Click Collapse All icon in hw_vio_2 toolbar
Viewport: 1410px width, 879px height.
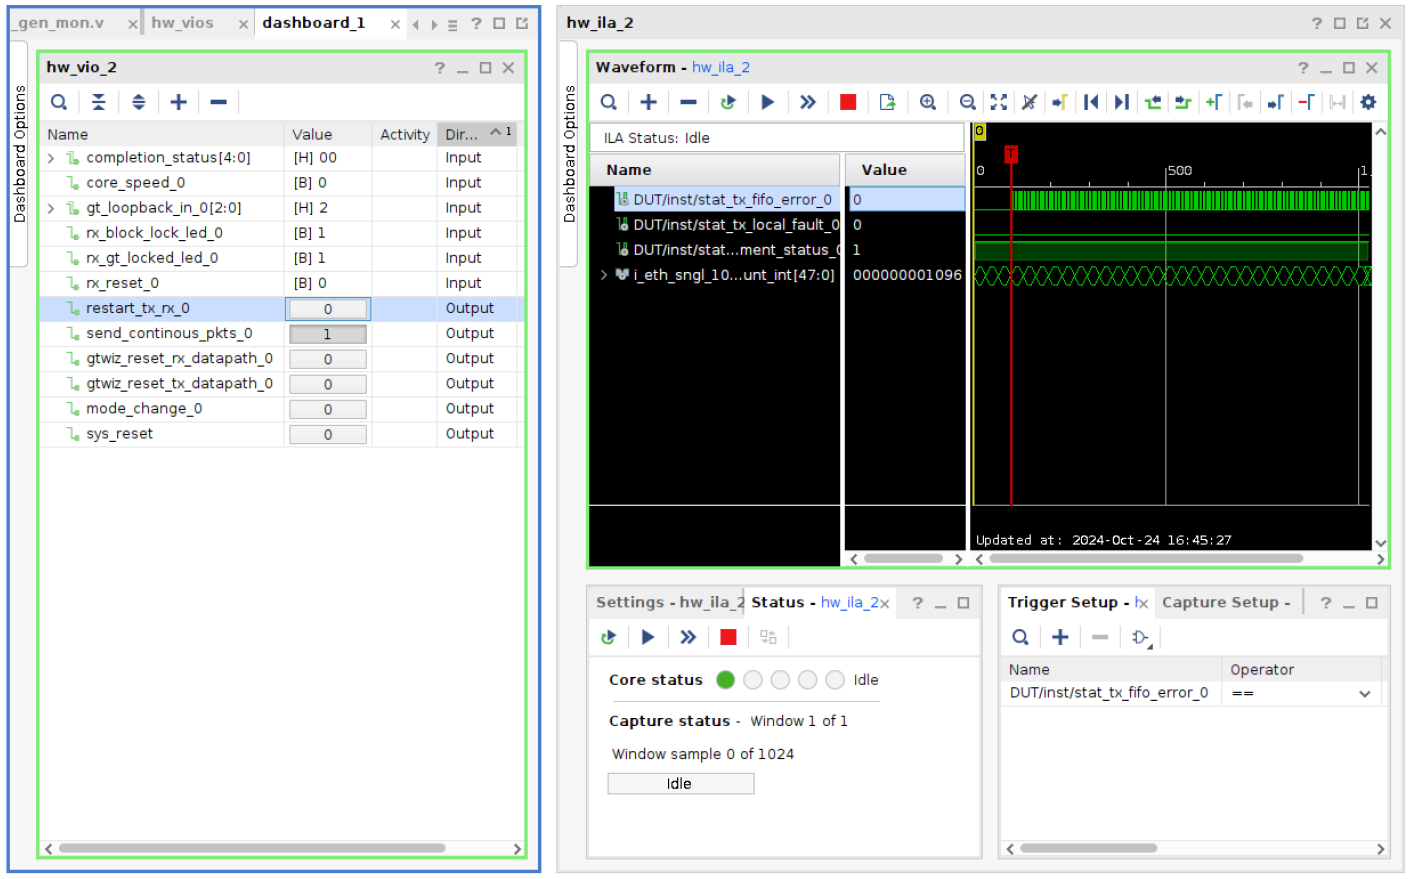(x=98, y=102)
